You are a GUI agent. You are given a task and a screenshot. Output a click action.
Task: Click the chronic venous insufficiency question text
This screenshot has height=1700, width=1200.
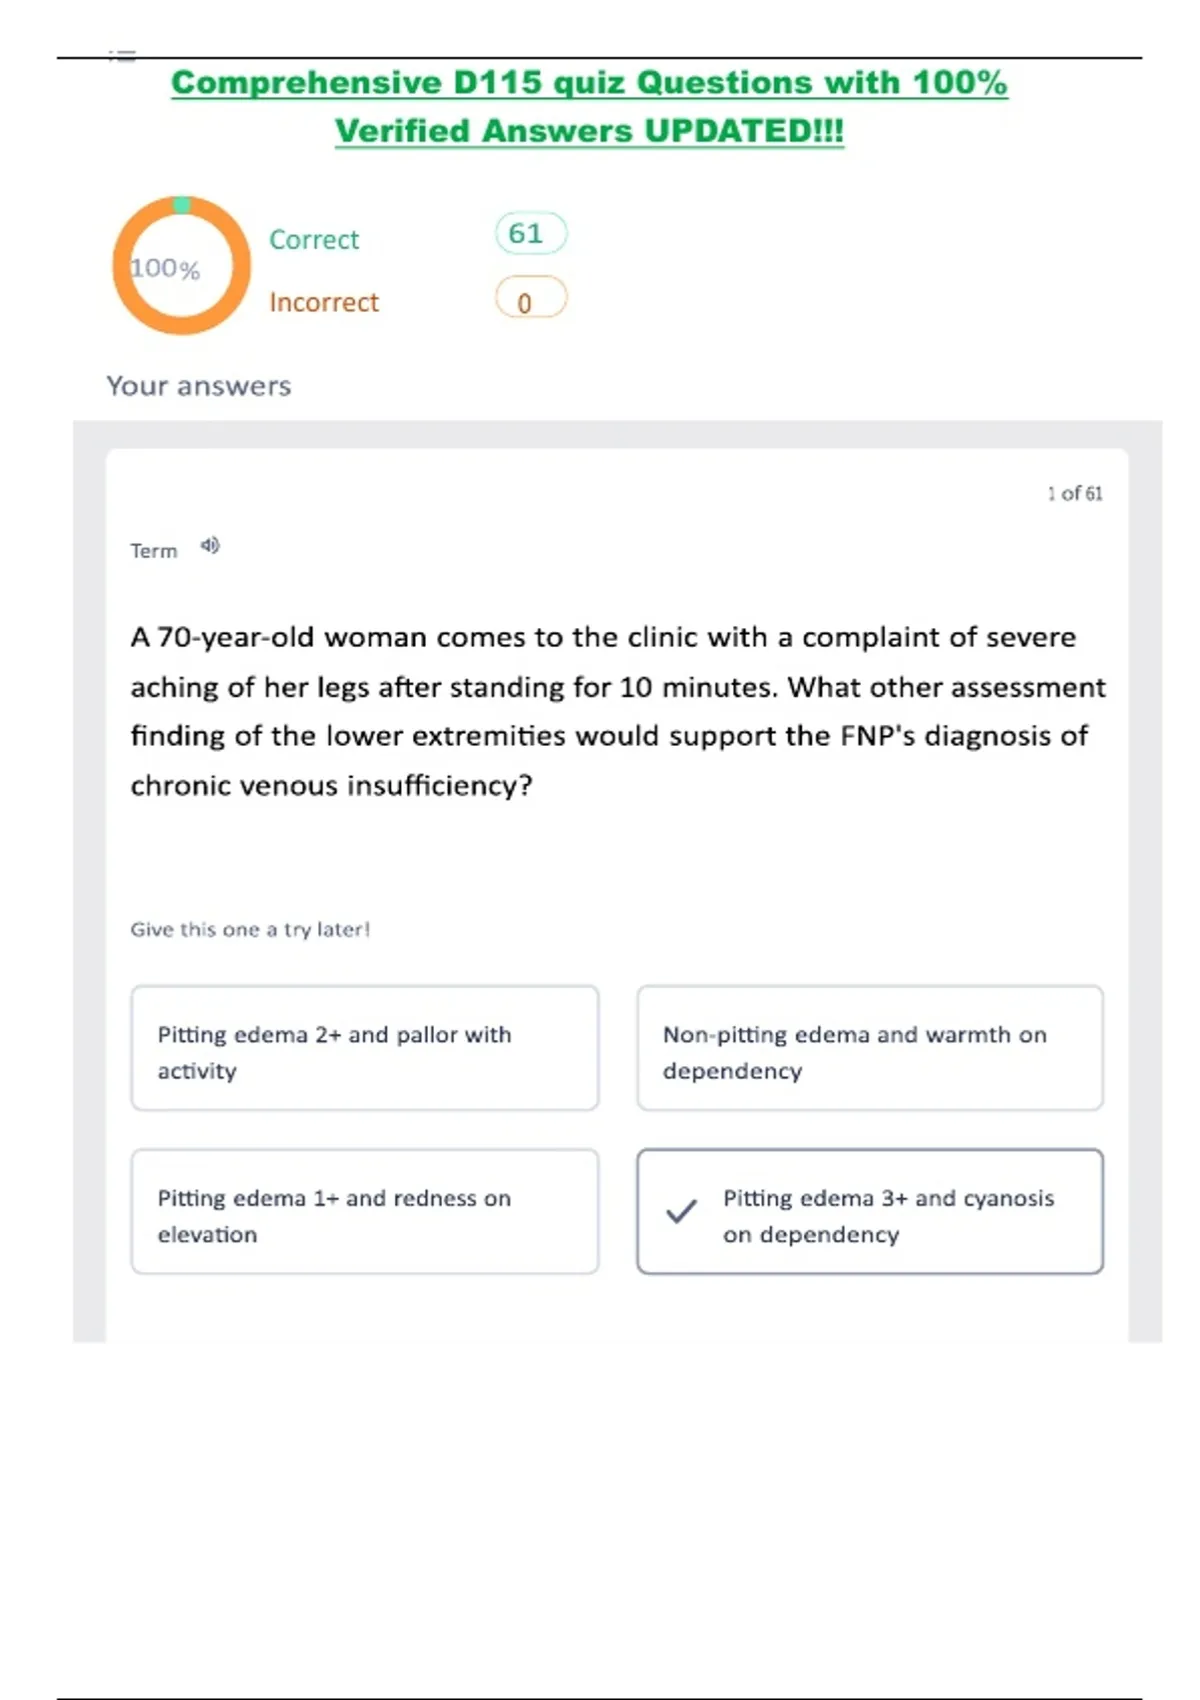617,711
